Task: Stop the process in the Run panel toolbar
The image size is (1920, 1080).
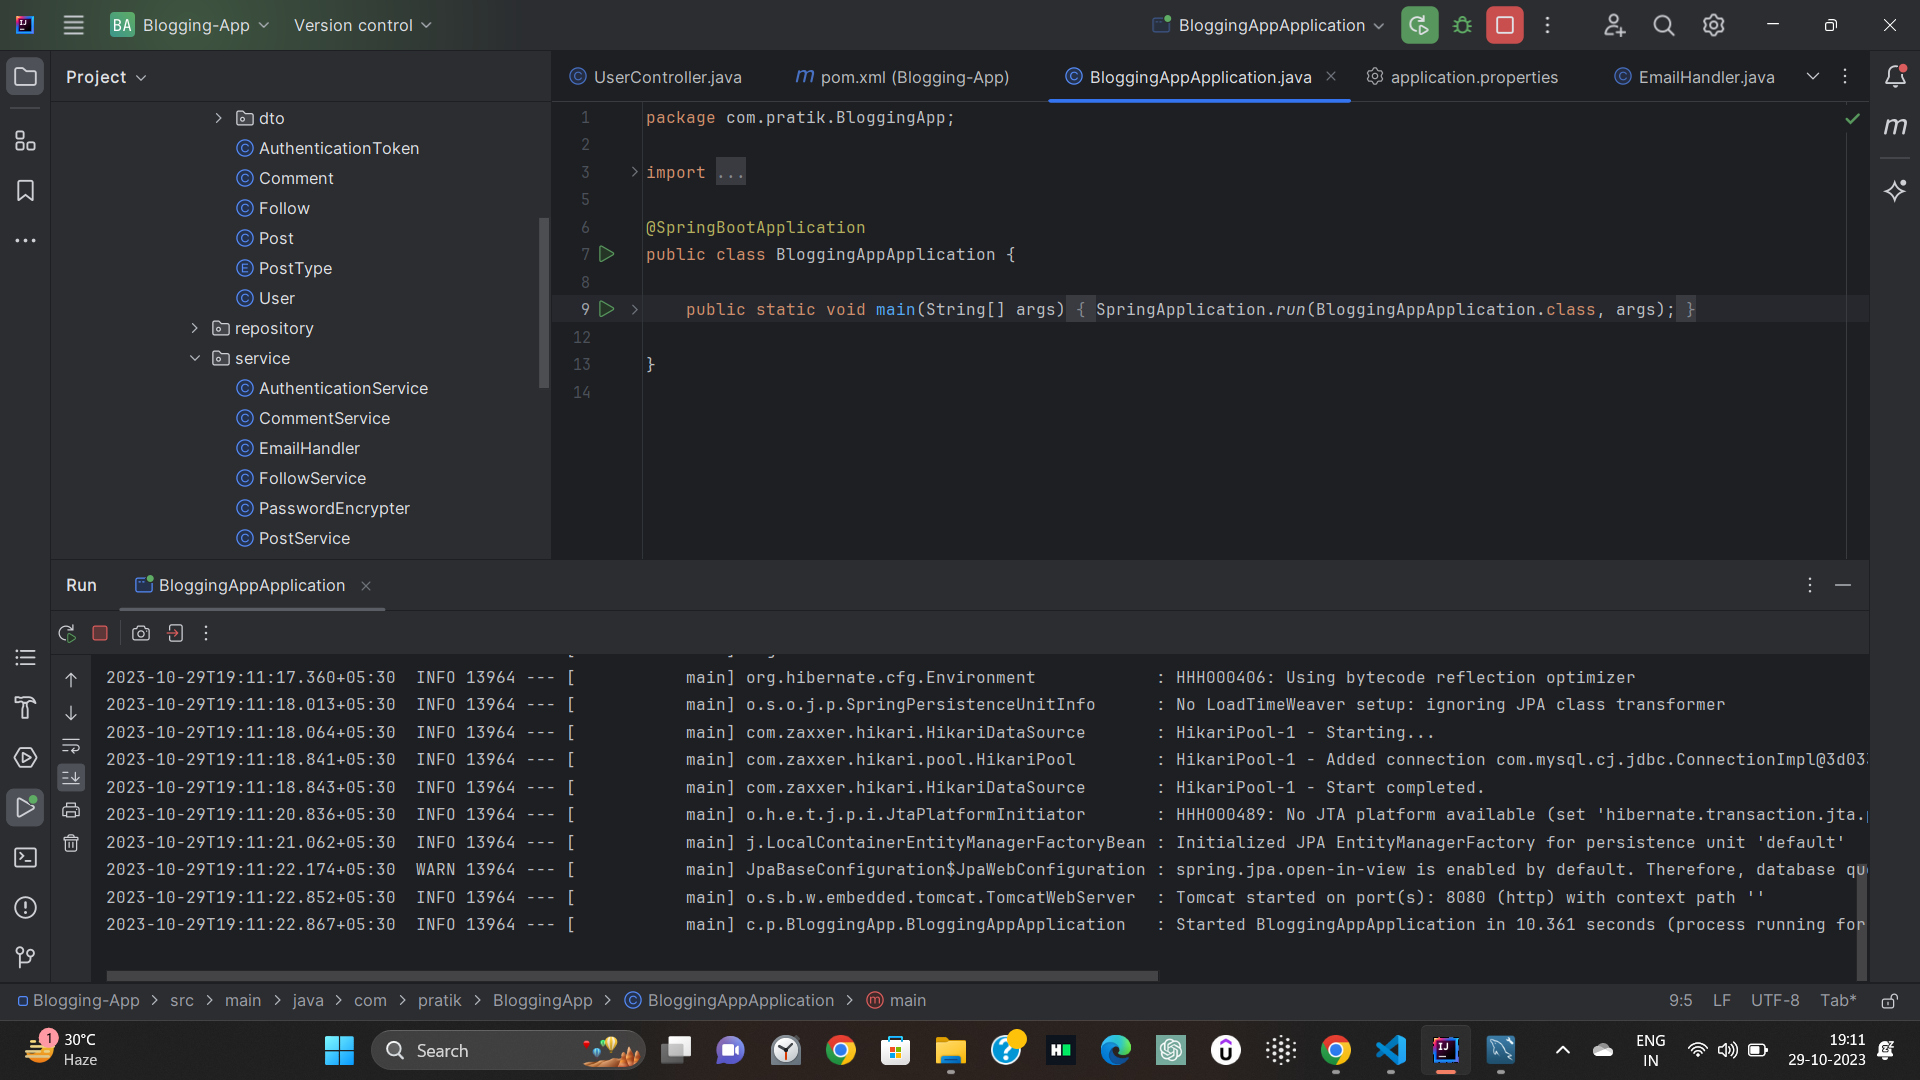Action: [x=100, y=633]
